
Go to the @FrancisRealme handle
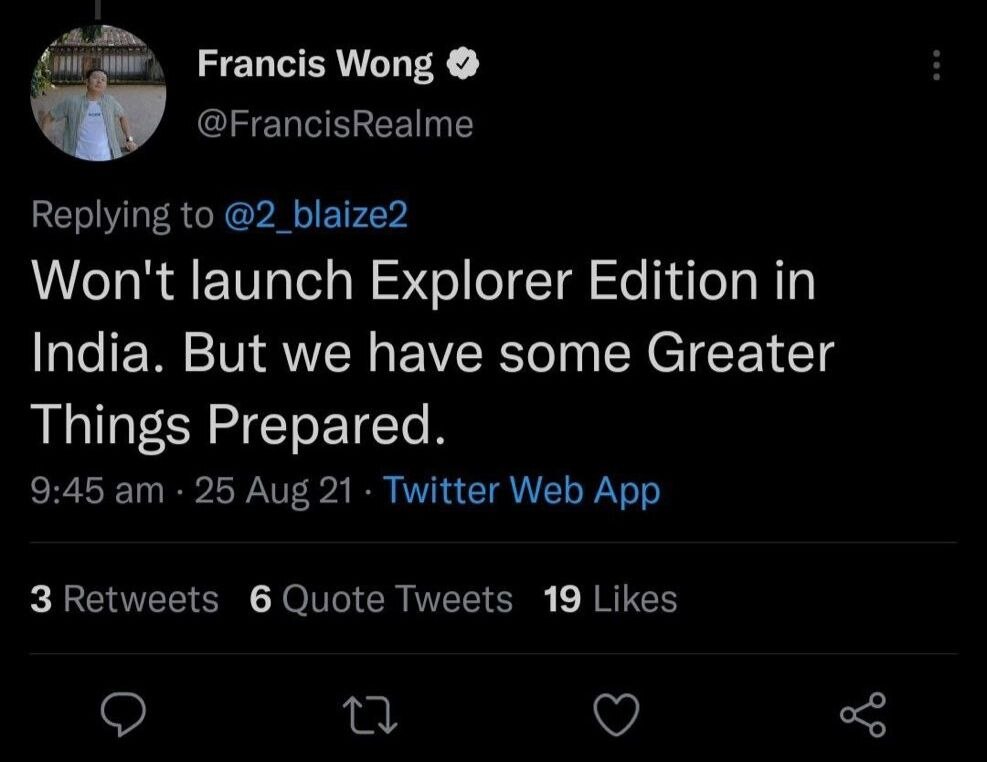click(335, 124)
